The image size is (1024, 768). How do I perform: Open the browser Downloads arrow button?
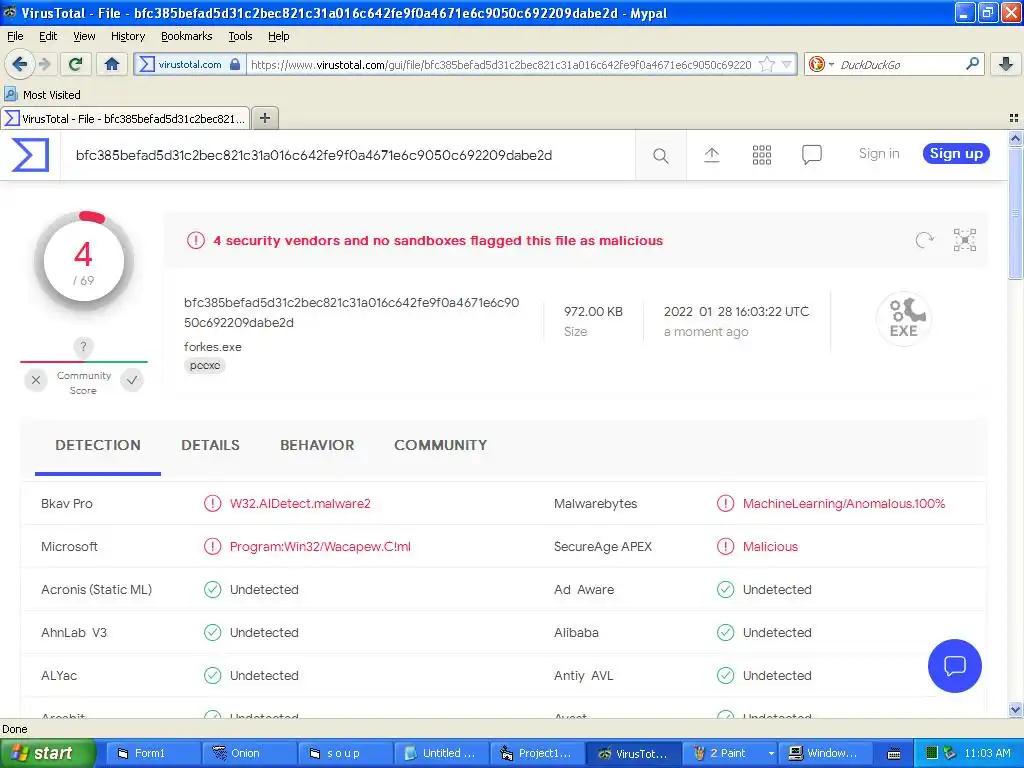point(1006,64)
